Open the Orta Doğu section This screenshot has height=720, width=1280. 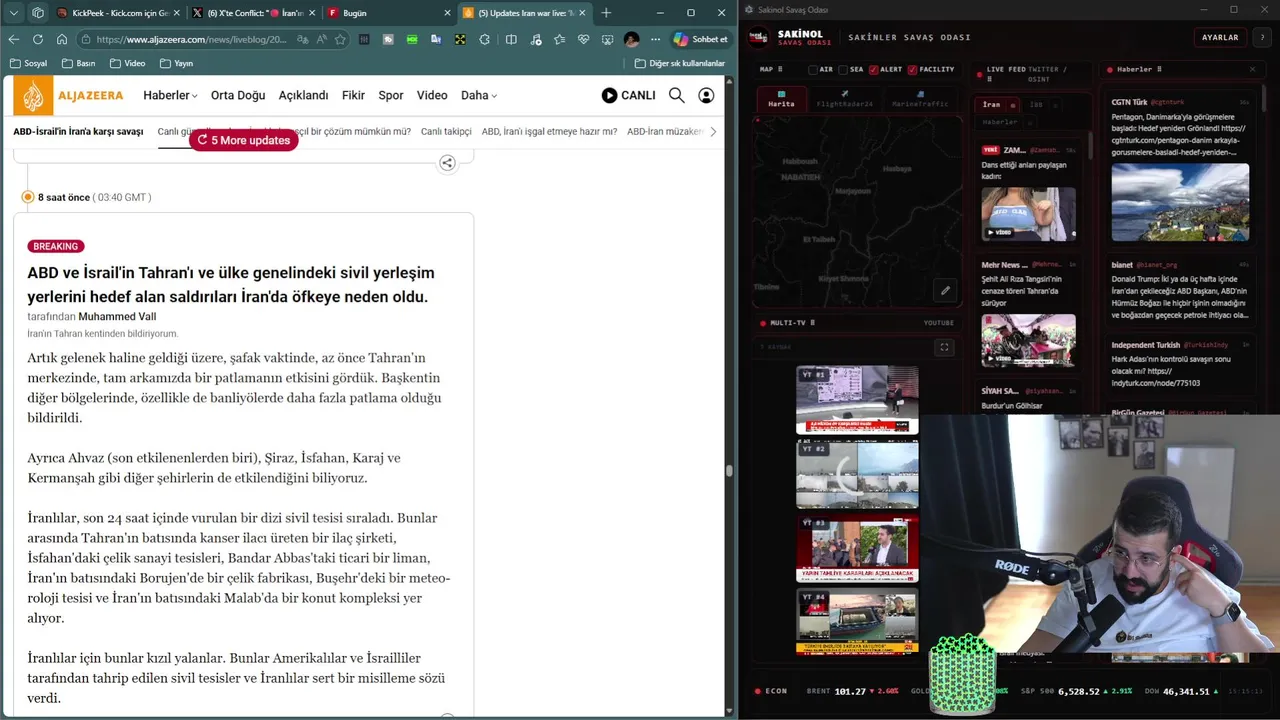[238, 95]
